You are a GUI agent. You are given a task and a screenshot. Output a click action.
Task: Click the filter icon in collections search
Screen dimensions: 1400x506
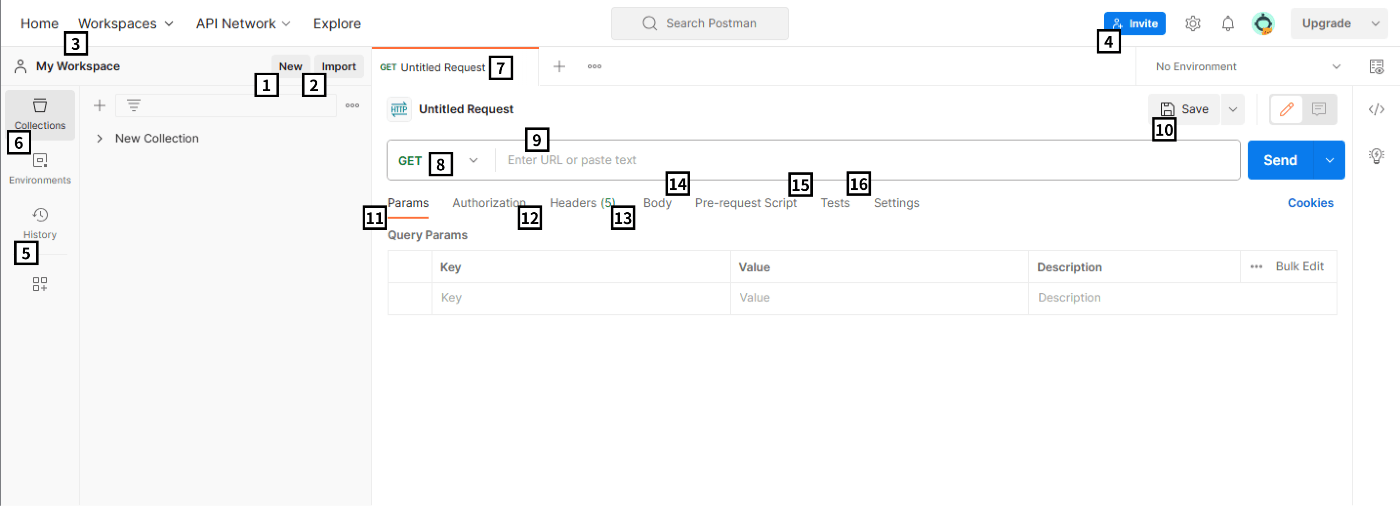click(134, 105)
